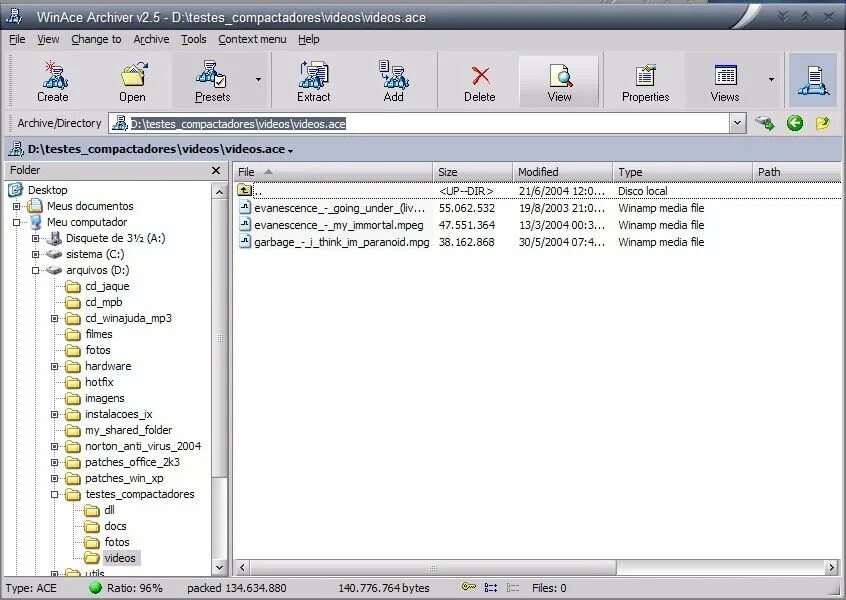The height and width of the screenshot is (600, 846).
Task: Click the file list scroll right arrow
Action: pyautogui.click(x=831, y=568)
